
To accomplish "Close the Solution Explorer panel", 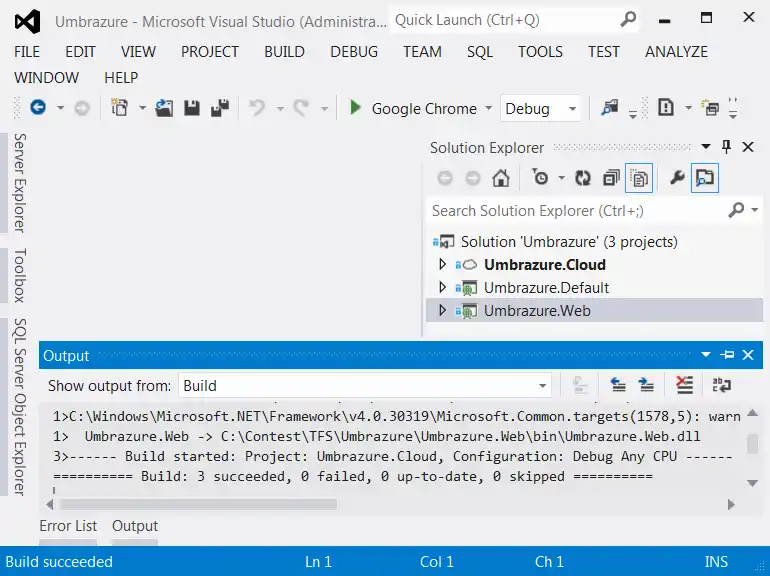I will pyautogui.click(x=748, y=146).
